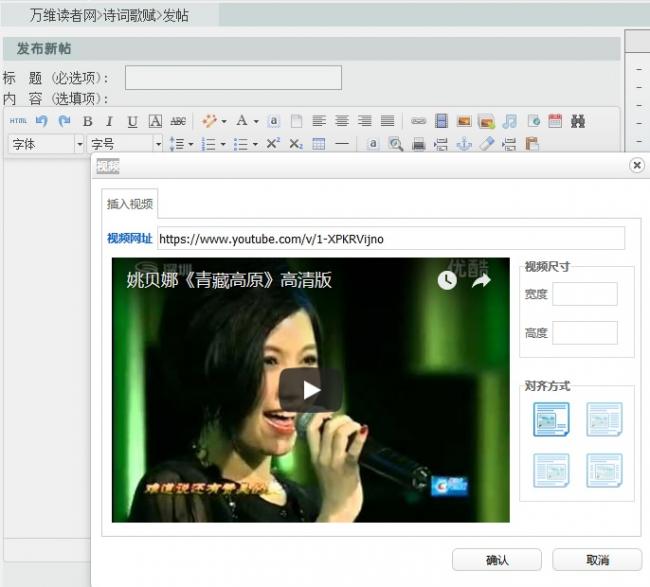Click the clipboard paste icon
The image size is (650, 587).
click(x=532, y=144)
